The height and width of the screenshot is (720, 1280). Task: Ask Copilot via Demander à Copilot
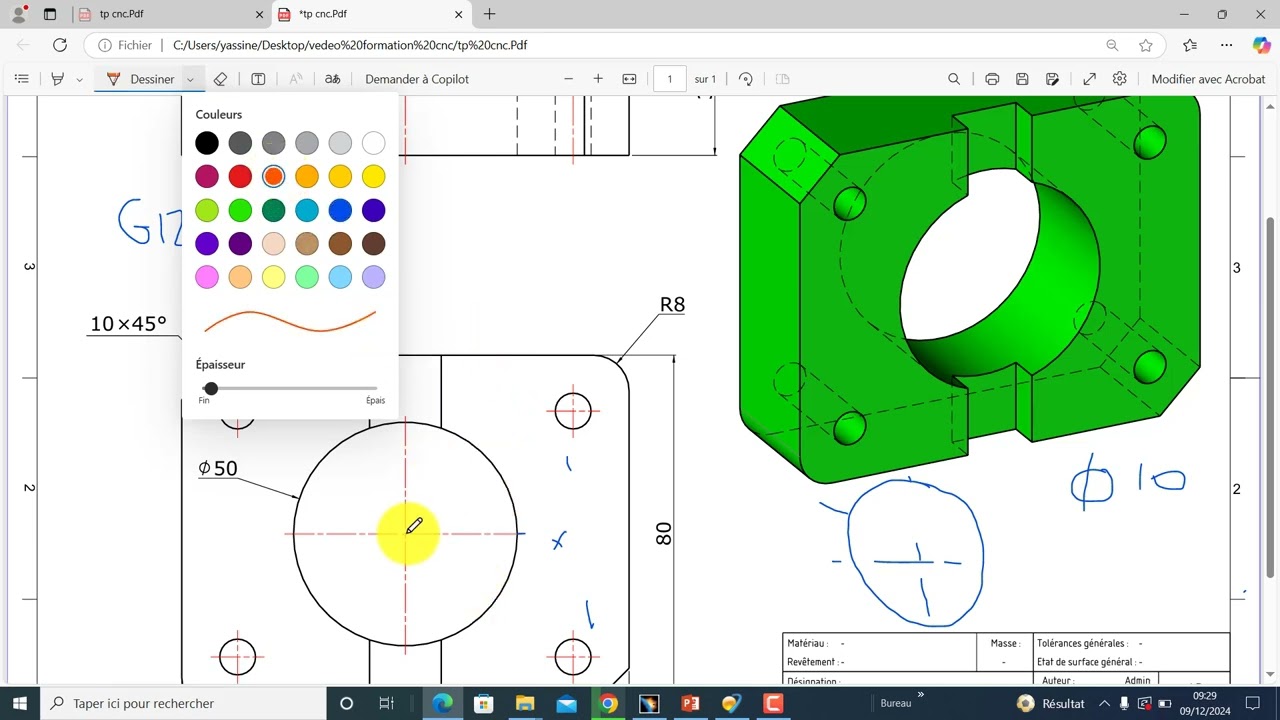click(417, 79)
